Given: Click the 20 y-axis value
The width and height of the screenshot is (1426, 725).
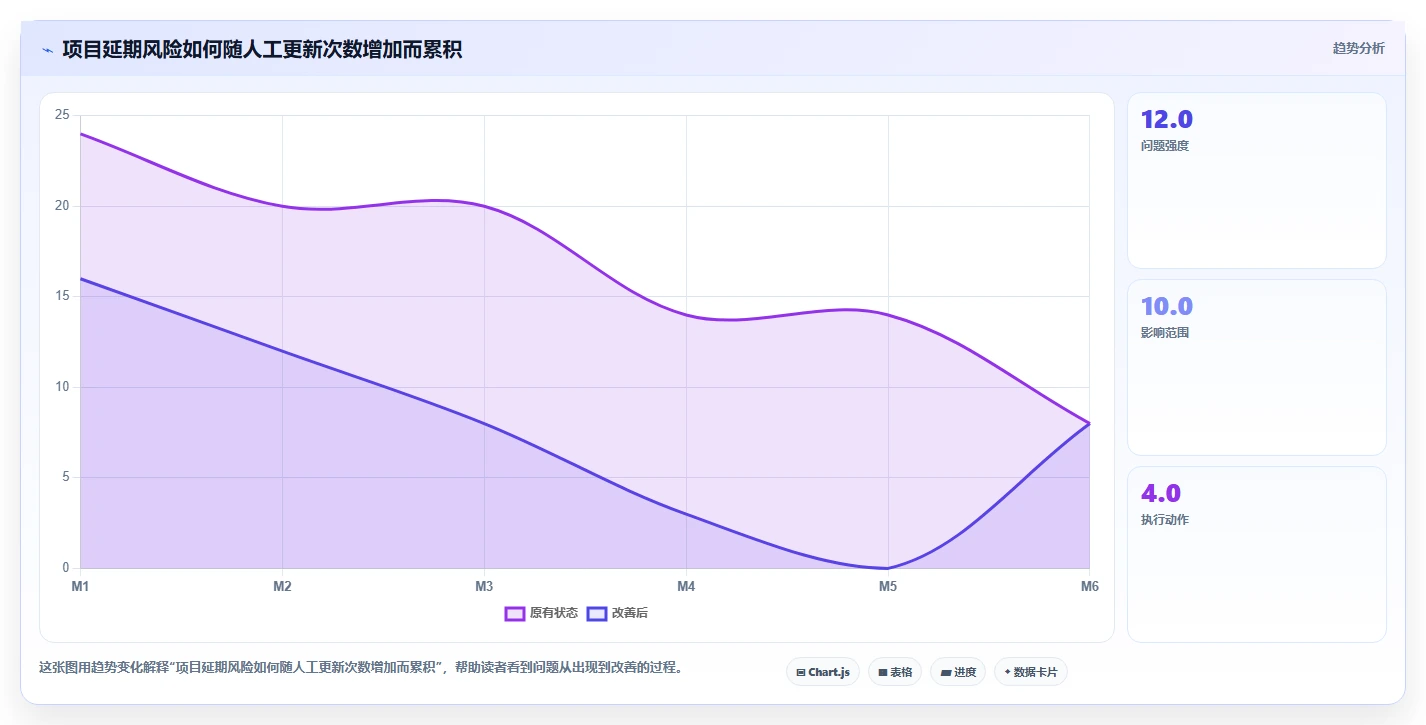Looking at the screenshot, I should tap(62, 206).
